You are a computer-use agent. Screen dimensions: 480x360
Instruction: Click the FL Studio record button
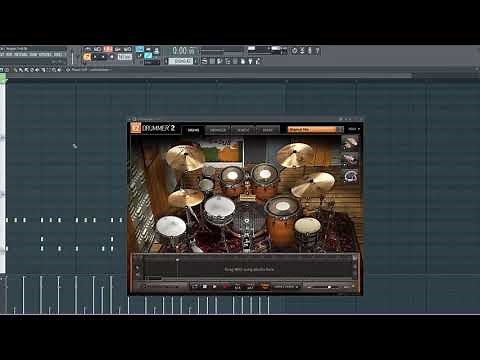point(112,57)
